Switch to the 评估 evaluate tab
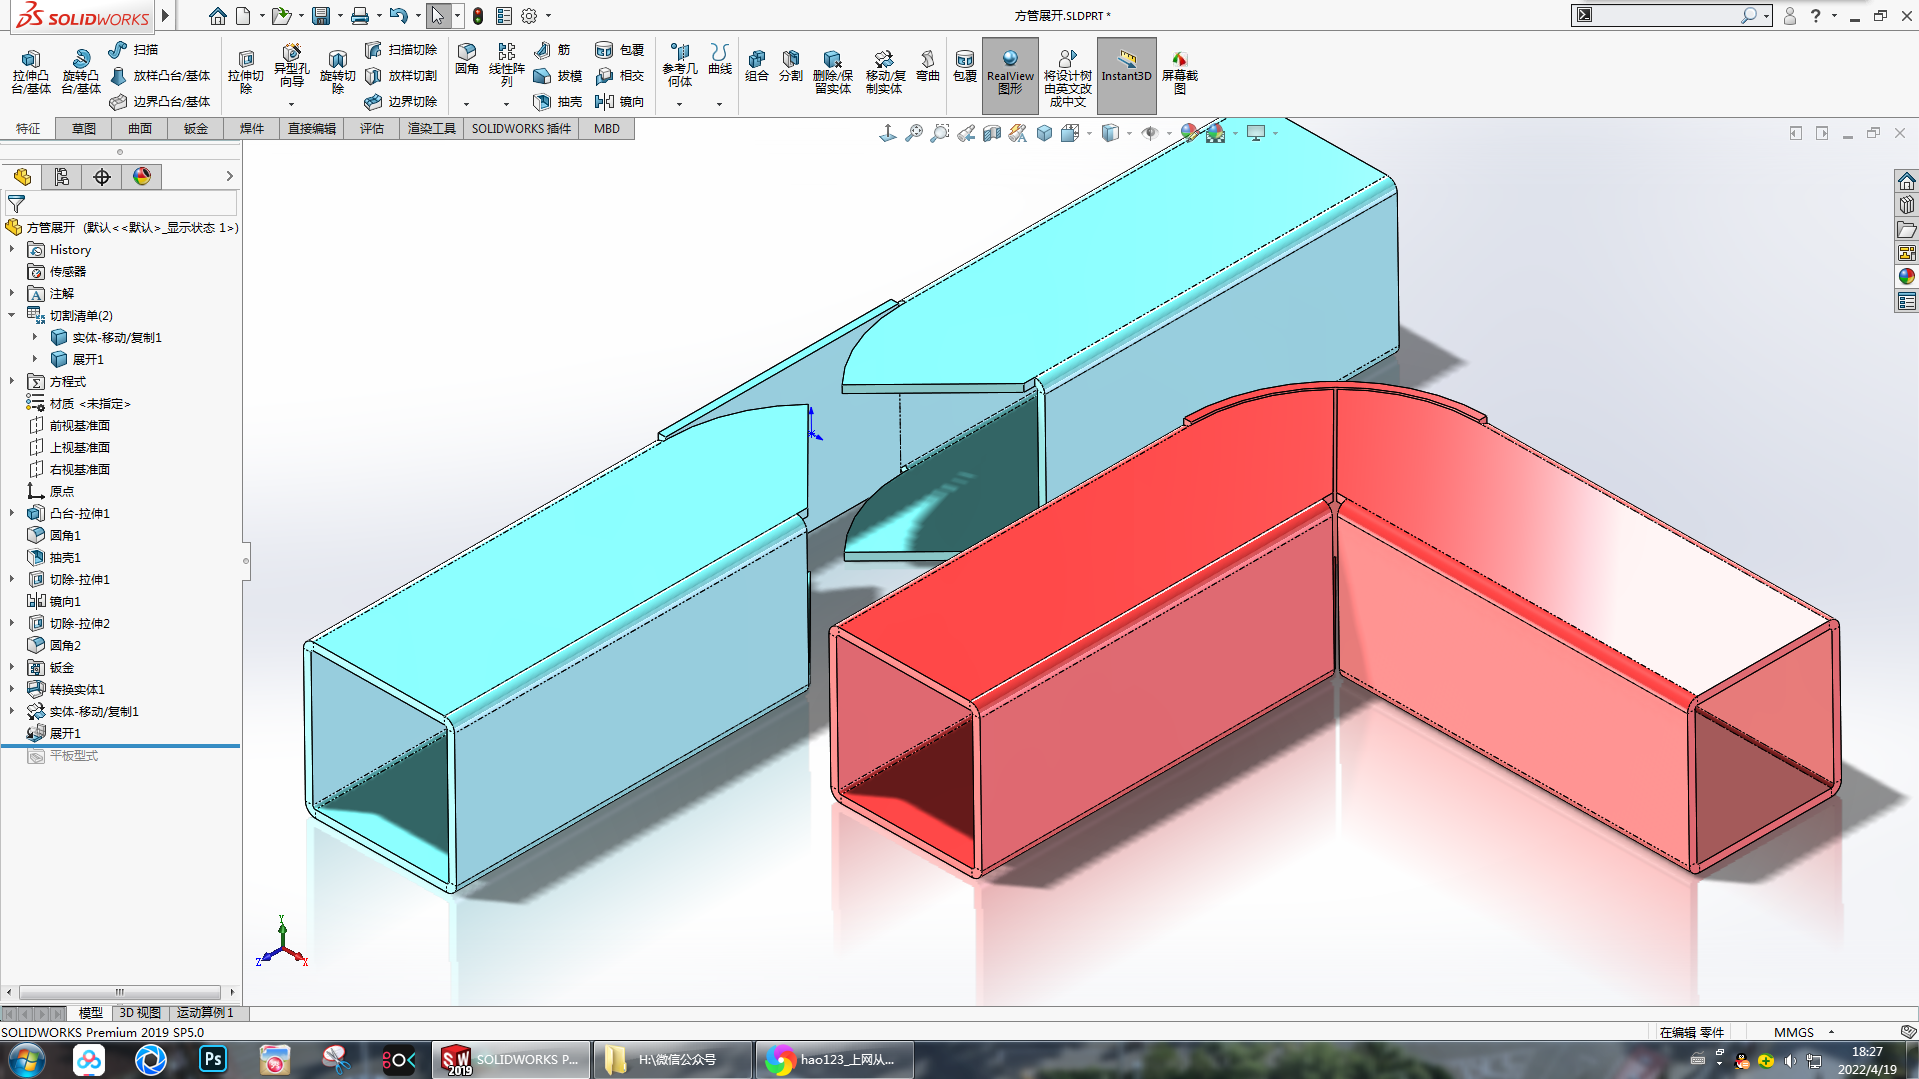The height and width of the screenshot is (1079, 1919). tap(372, 129)
